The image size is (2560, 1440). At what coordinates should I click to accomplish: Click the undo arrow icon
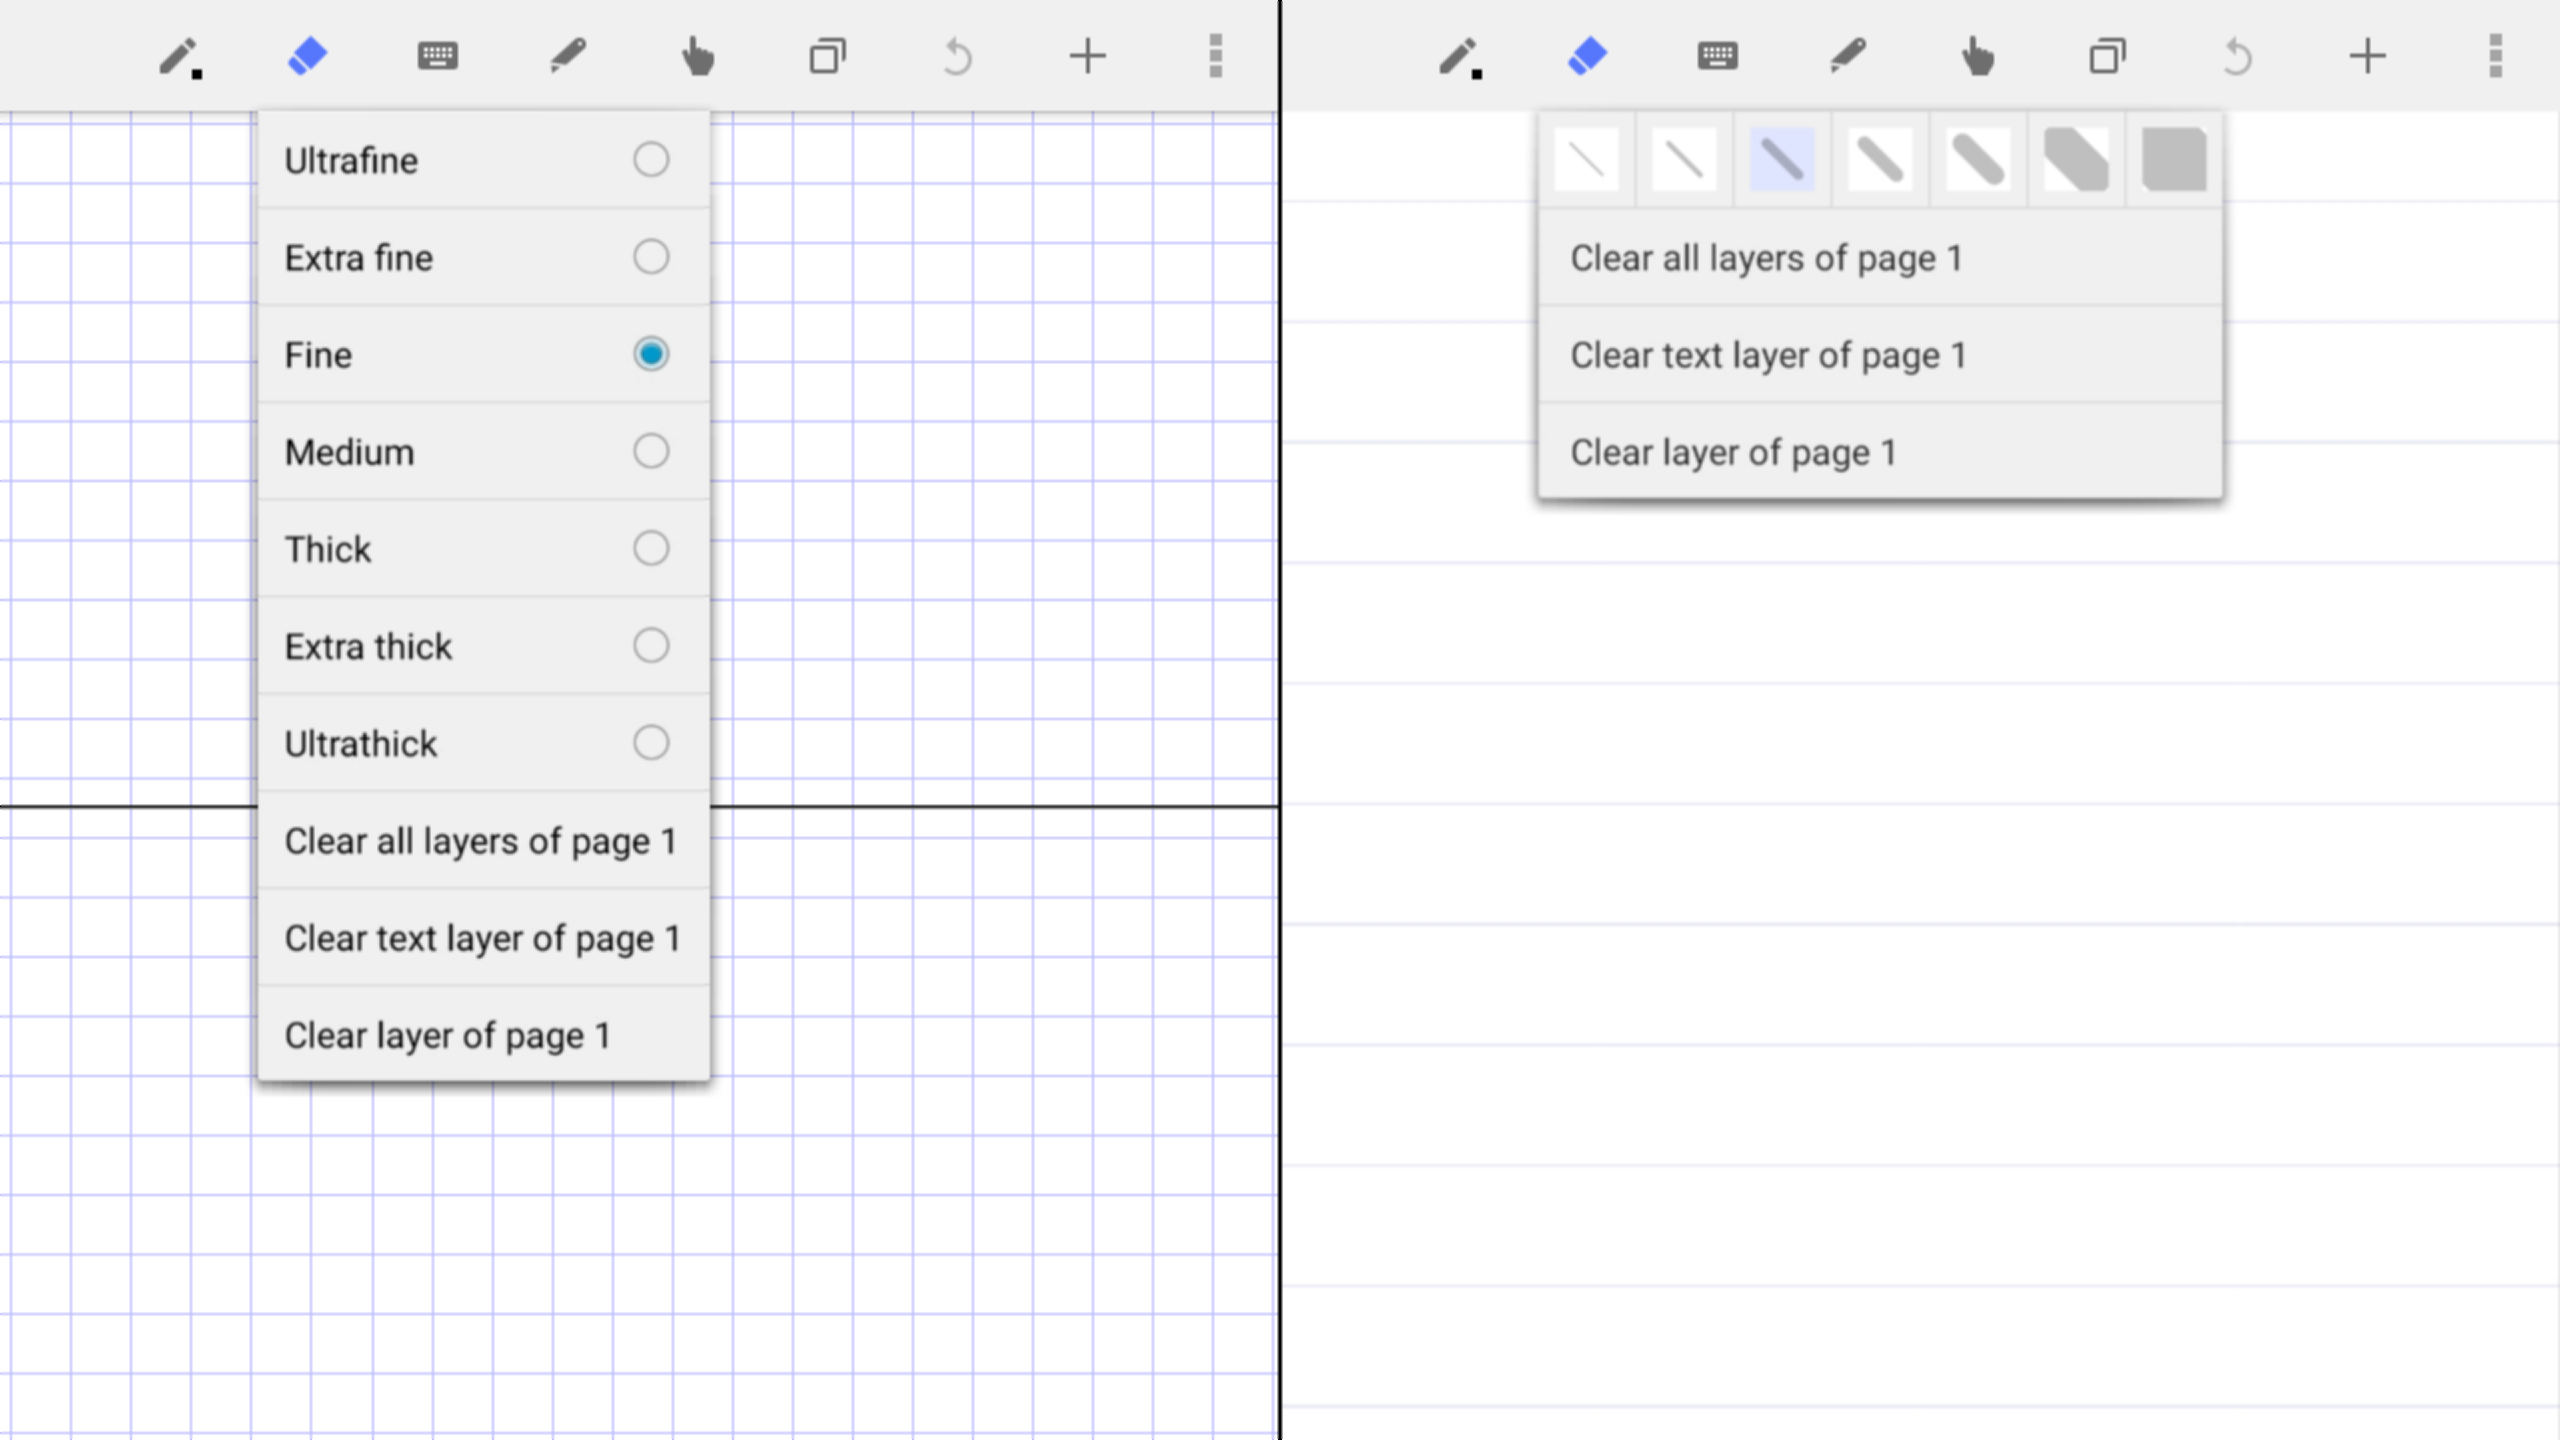coord(956,57)
